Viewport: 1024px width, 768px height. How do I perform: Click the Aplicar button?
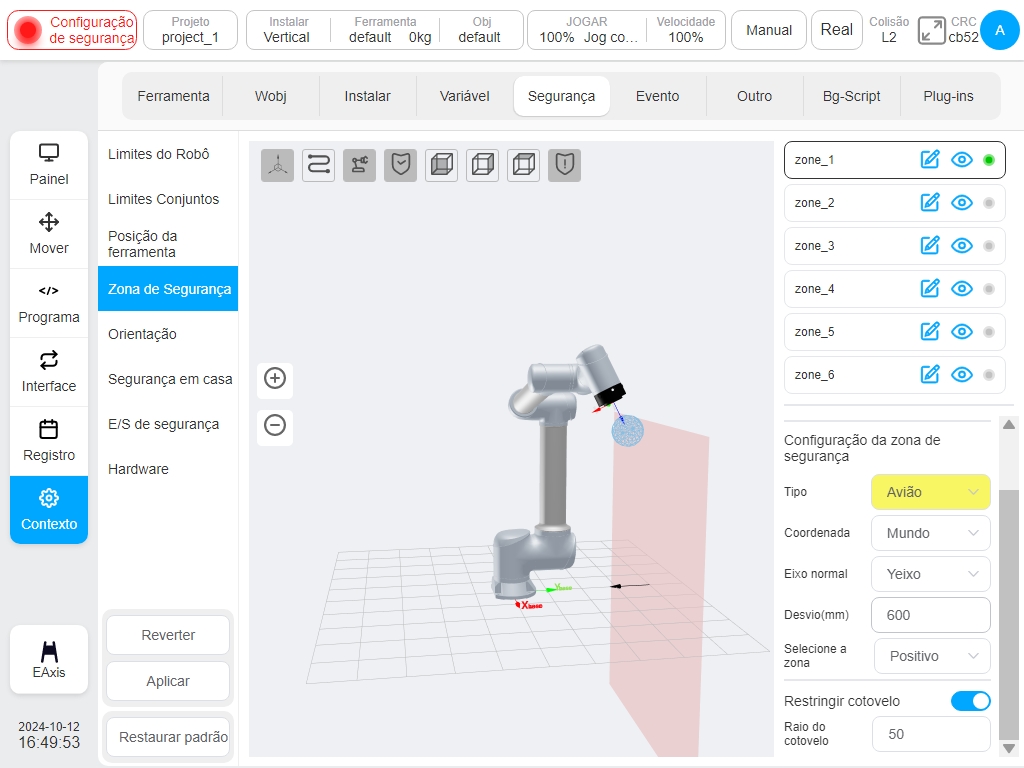168,681
